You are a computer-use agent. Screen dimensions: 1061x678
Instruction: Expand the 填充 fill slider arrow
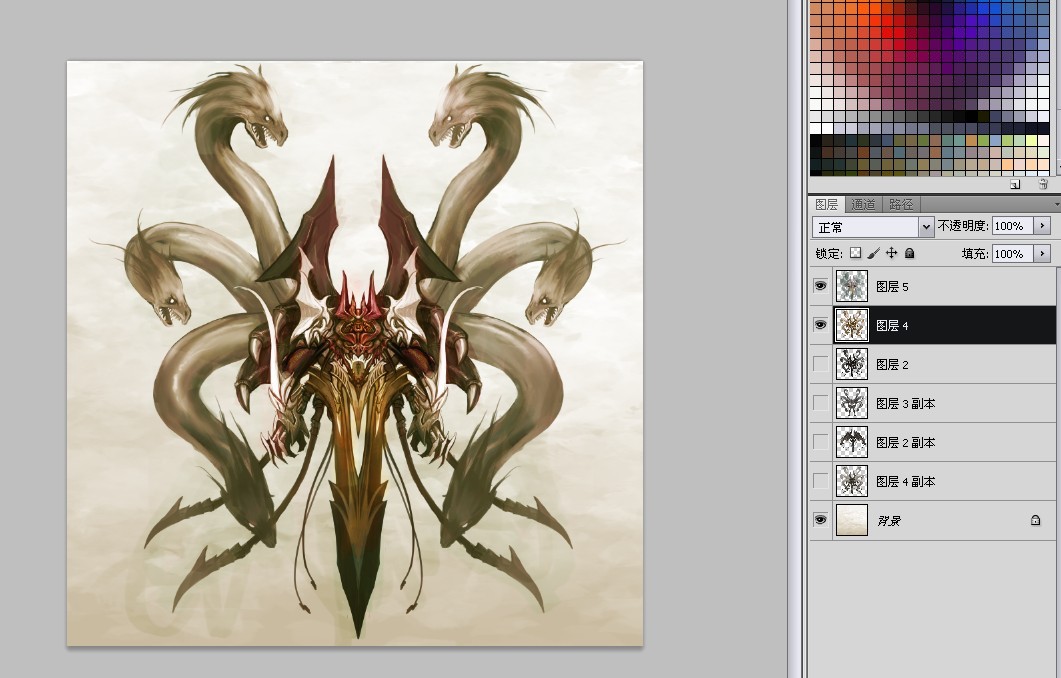[x=1042, y=254]
